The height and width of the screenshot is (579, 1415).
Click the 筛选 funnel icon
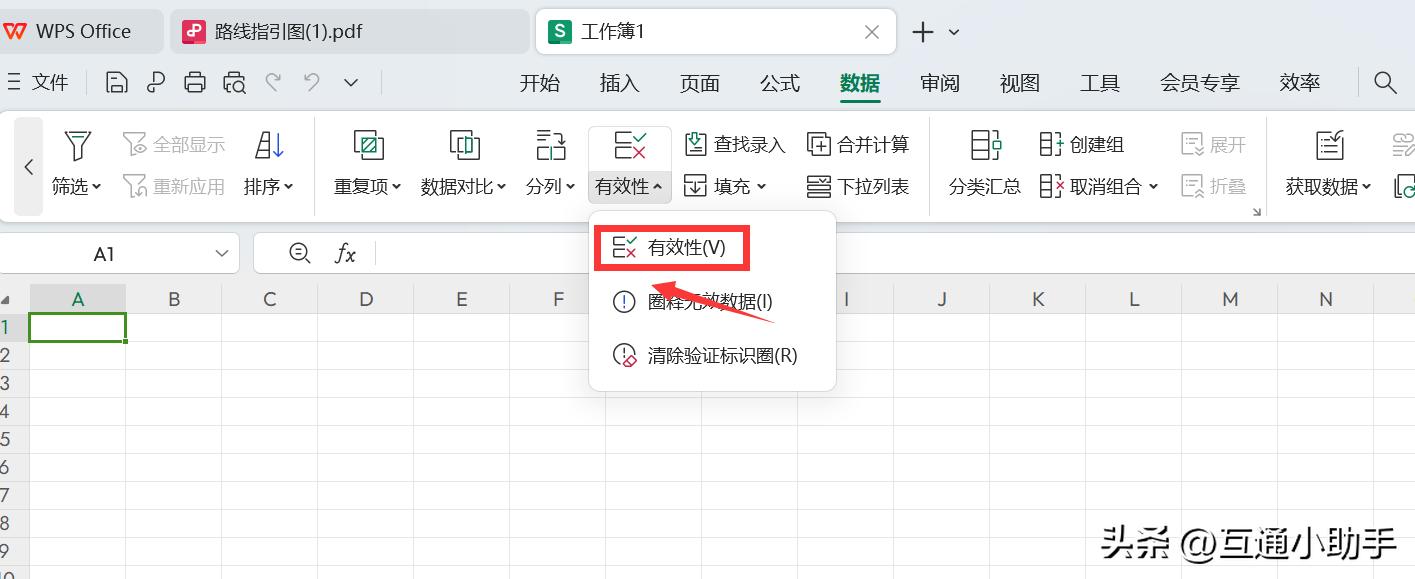[x=77, y=146]
